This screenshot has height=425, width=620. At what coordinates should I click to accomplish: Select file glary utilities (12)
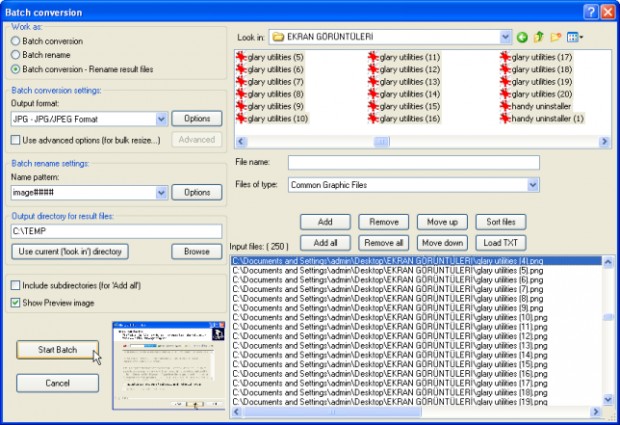click(x=404, y=69)
